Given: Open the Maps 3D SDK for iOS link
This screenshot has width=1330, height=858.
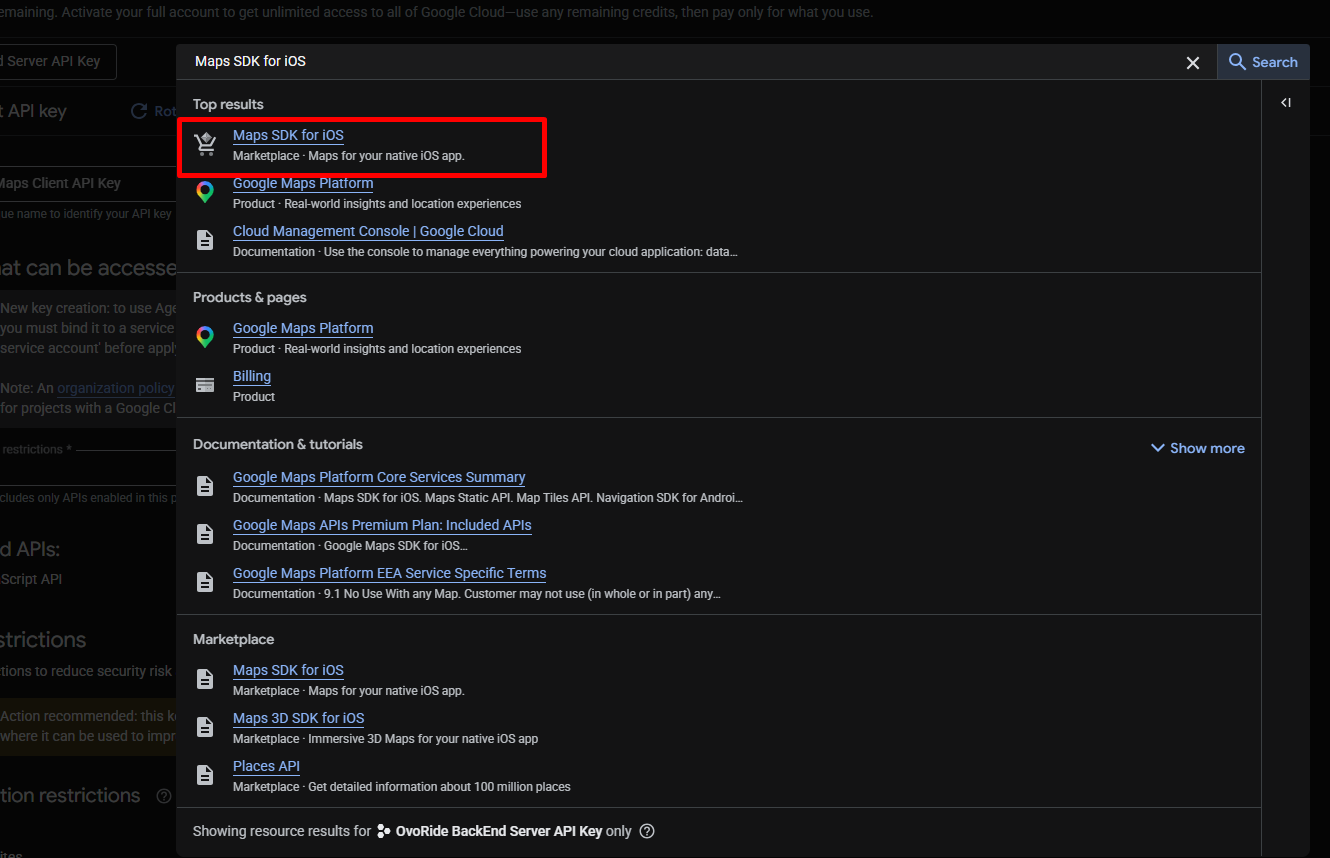Looking at the screenshot, I should coord(299,718).
